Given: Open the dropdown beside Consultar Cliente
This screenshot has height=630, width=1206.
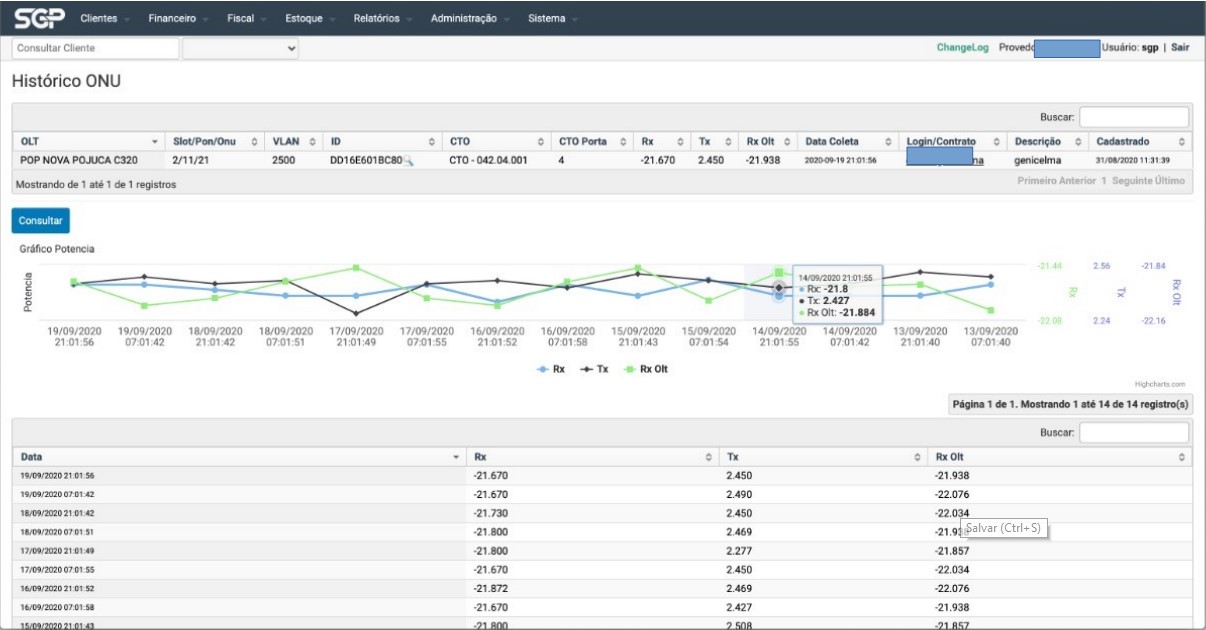Looking at the screenshot, I should 240,48.
